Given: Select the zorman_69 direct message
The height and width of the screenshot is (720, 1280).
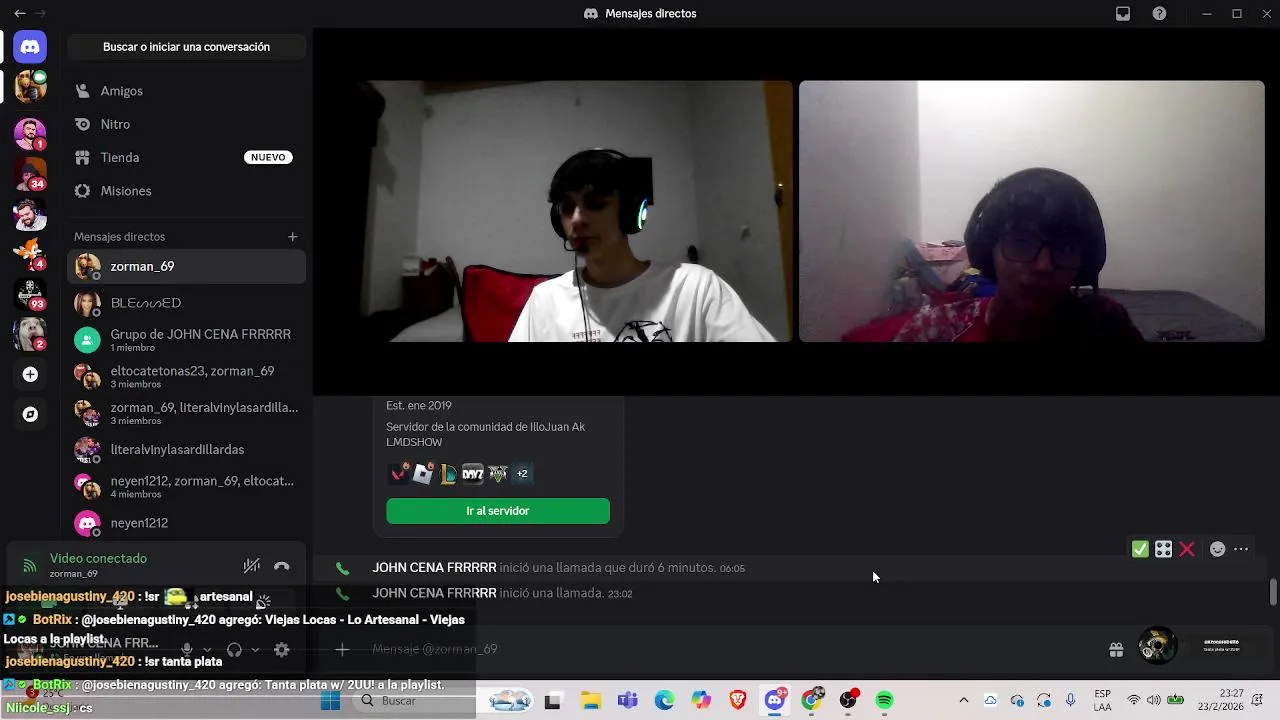Looking at the screenshot, I should 186,266.
